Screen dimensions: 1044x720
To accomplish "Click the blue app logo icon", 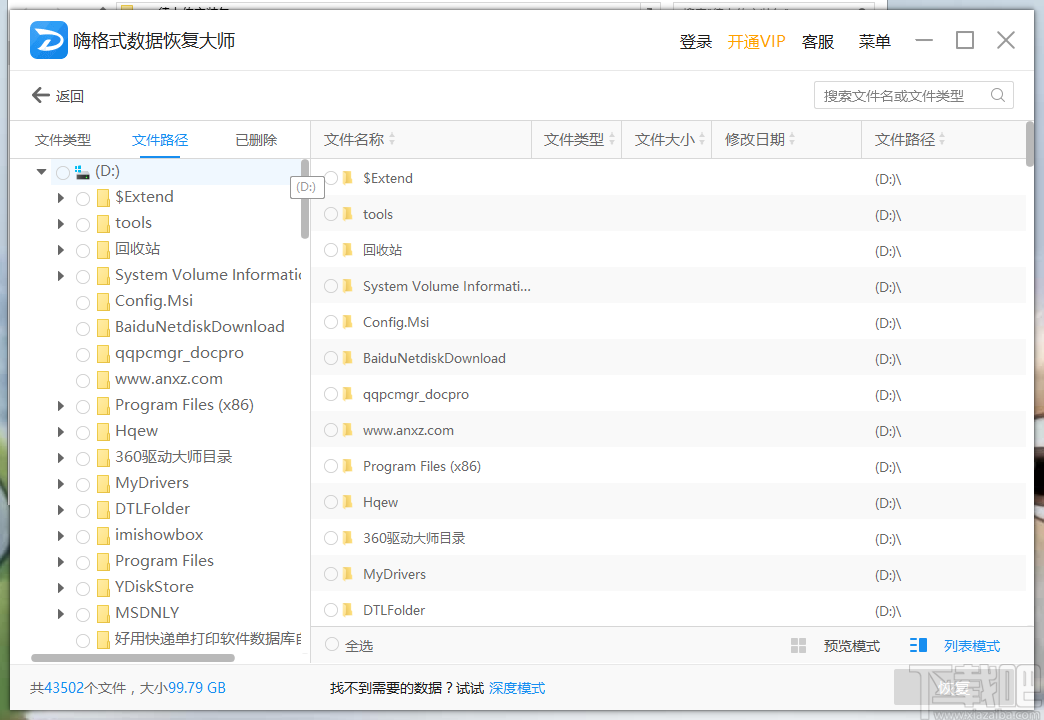I will pyautogui.click(x=49, y=41).
